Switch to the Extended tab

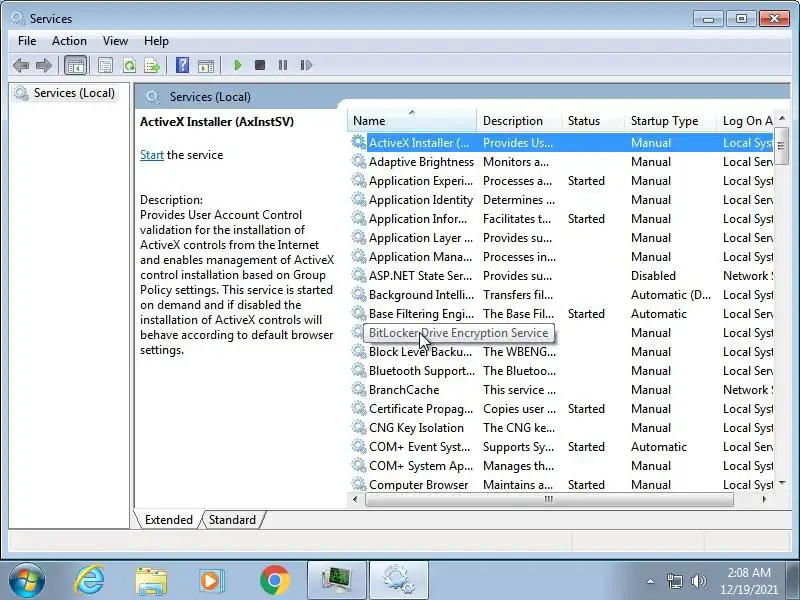pyautogui.click(x=168, y=519)
